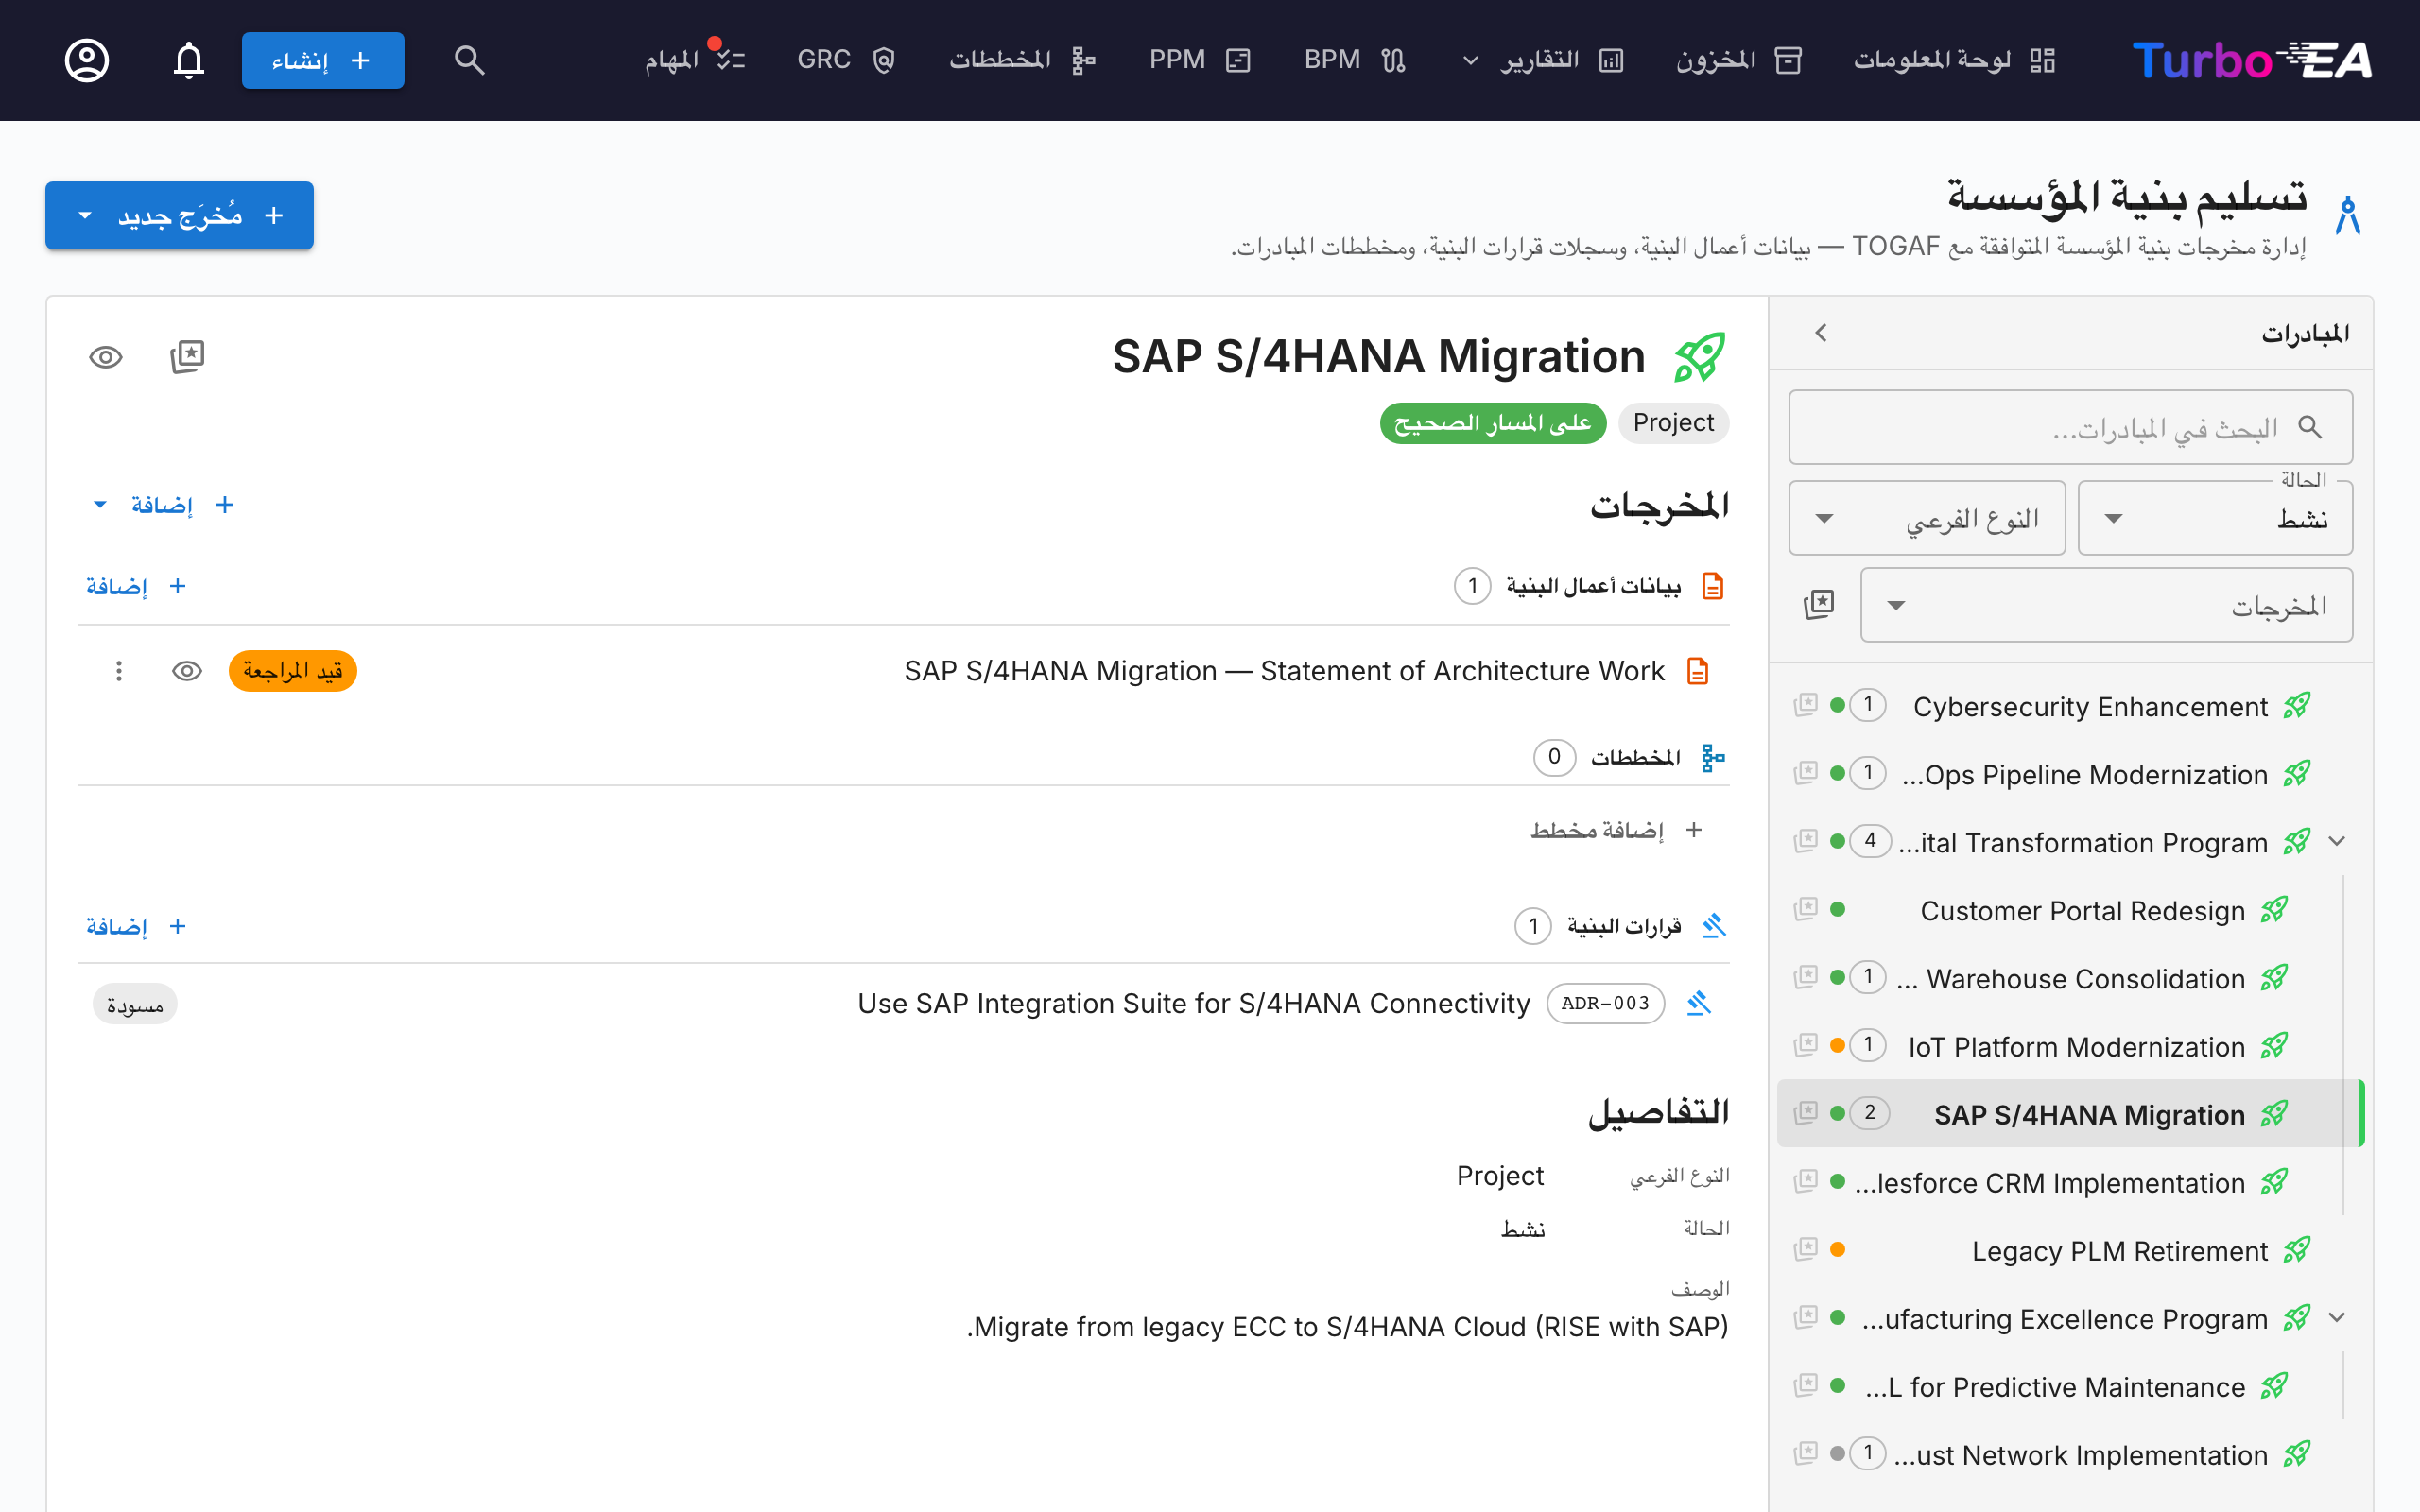Click the favorites filter icon beside the المخرجات dropdown
Image resolution: width=2420 pixels, height=1512 pixels.
pos(1819,605)
